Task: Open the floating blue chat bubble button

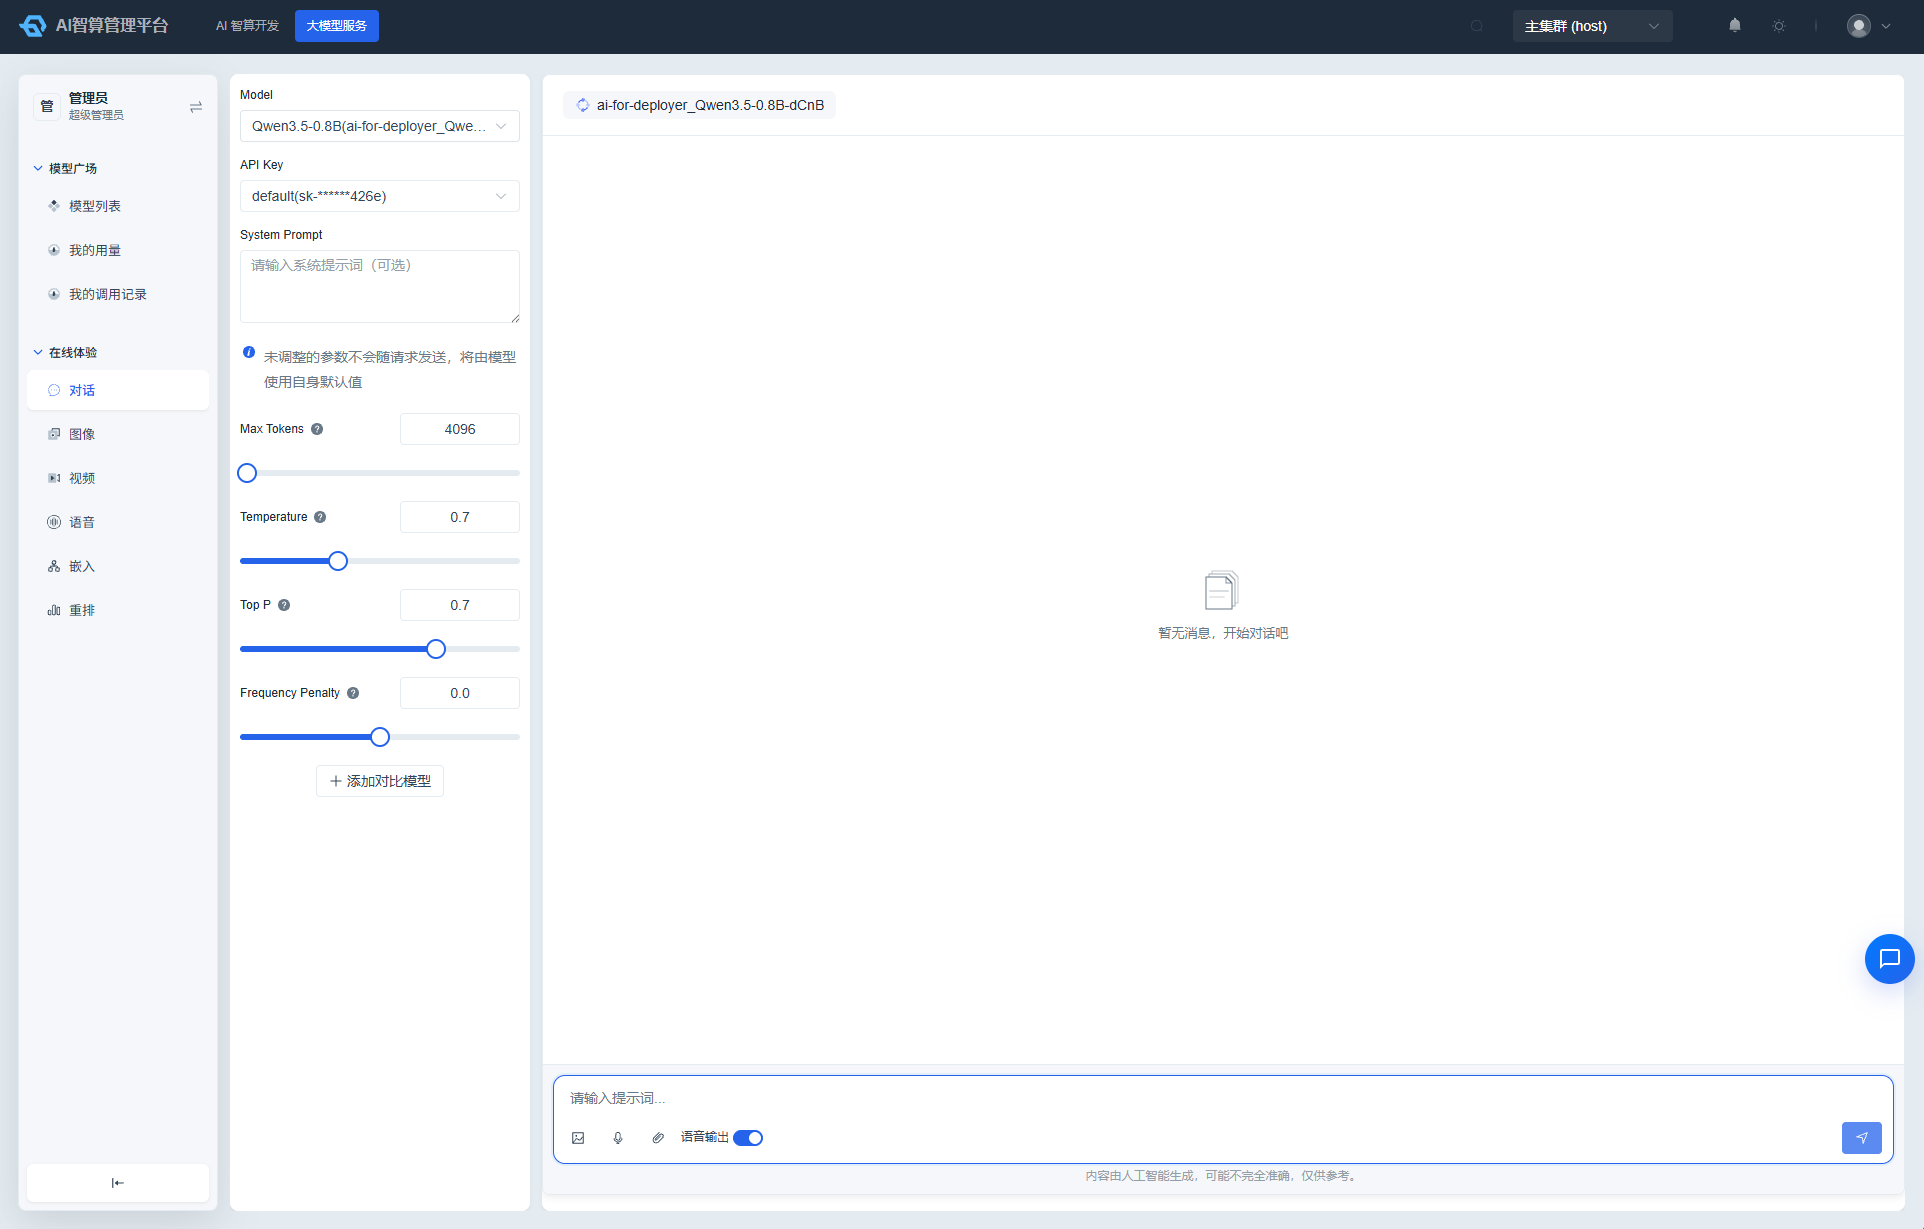Action: 1890,959
